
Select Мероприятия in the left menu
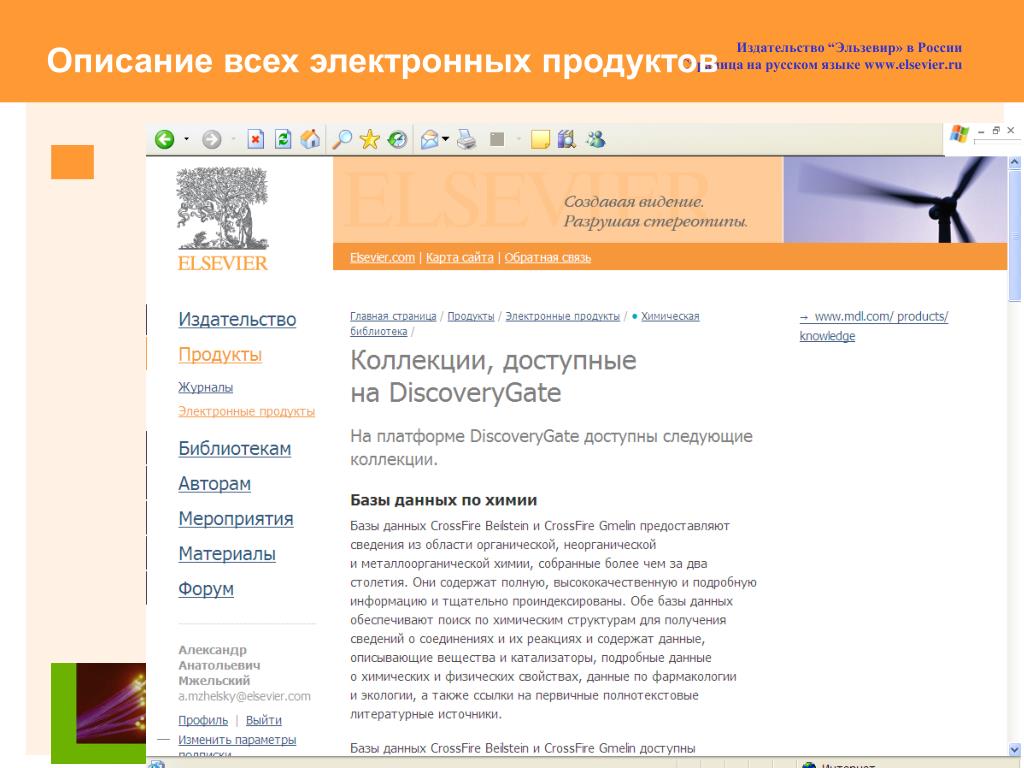click(236, 519)
